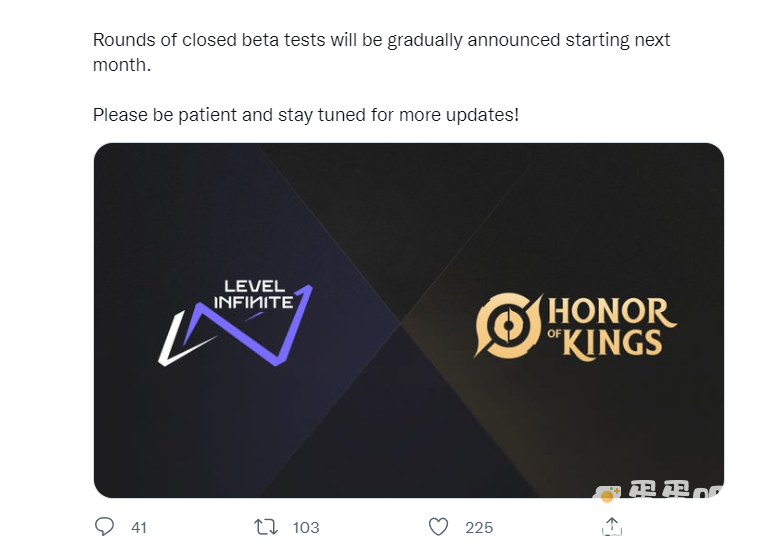Screen dimensions: 766x550
Task: Click the LEVEL INFINITE white text
Action: [254, 295]
